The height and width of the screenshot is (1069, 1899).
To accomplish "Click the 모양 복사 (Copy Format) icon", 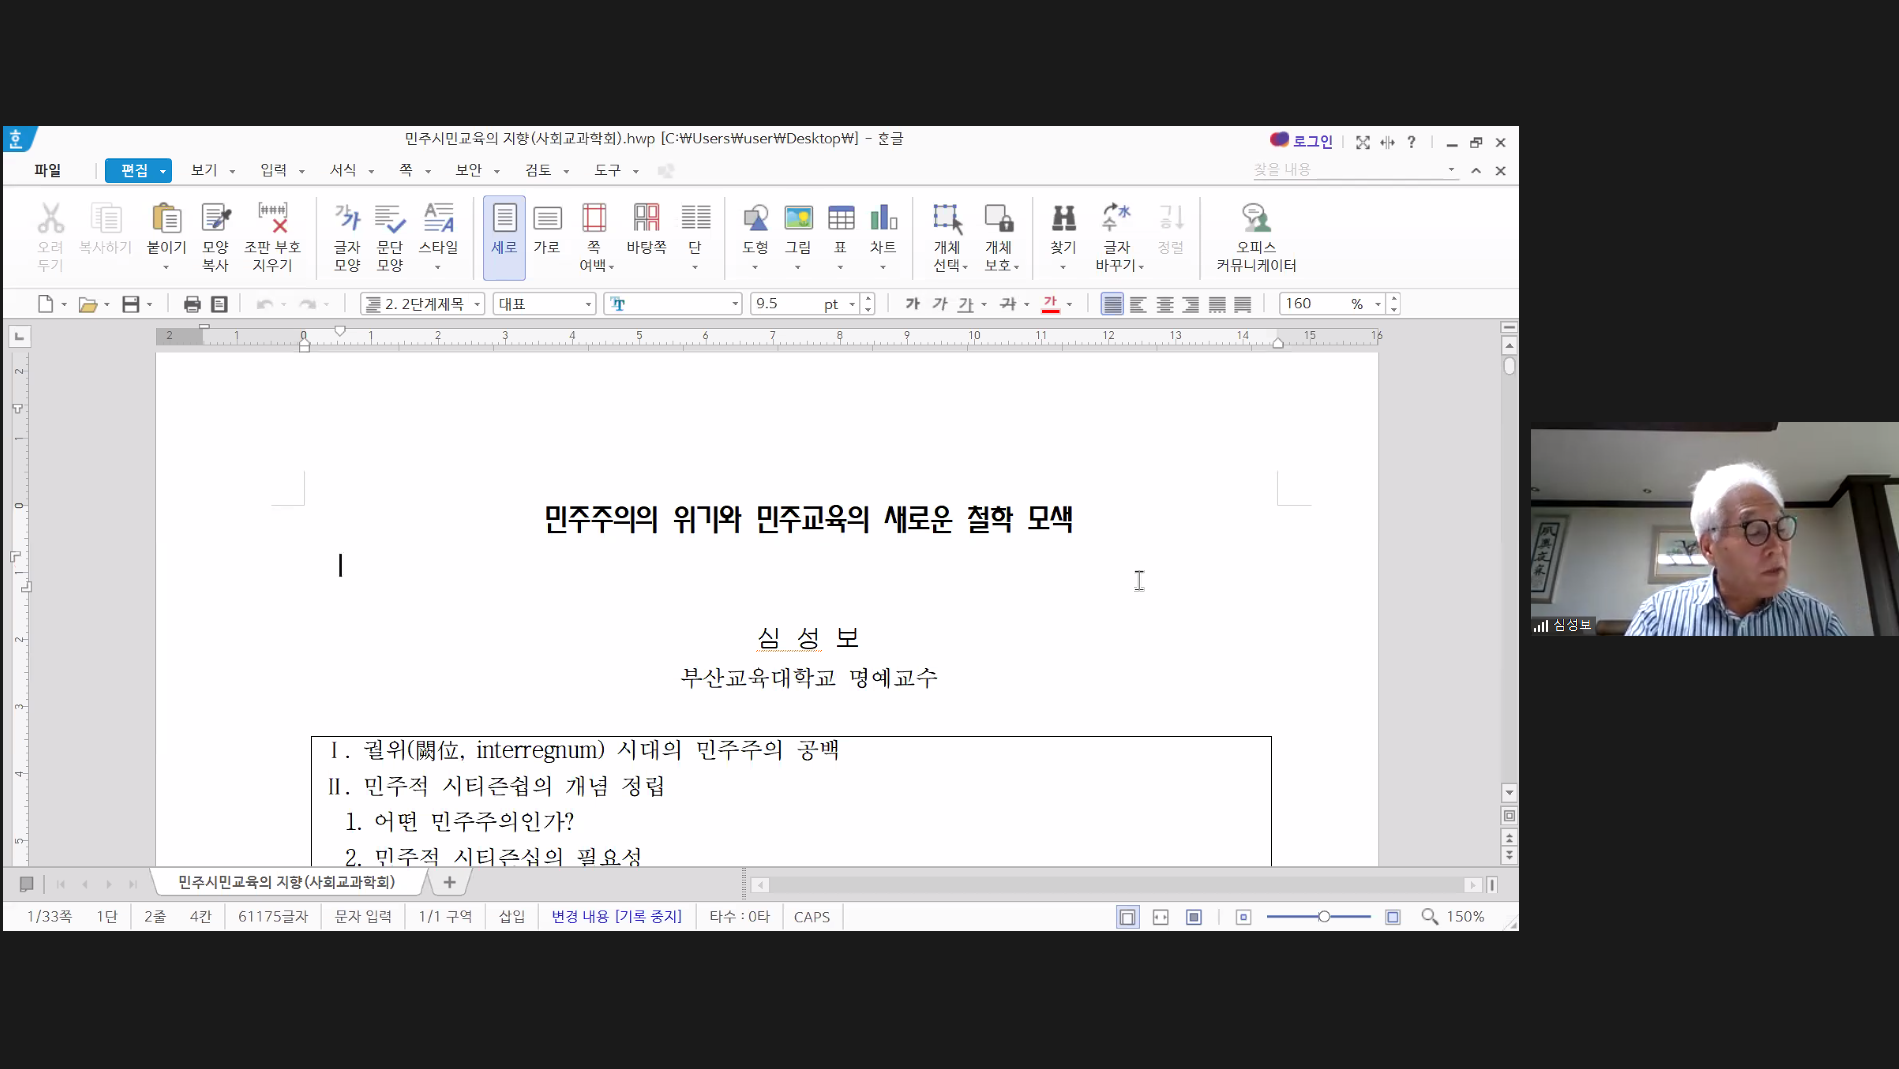I will pyautogui.click(x=216, y=218).
